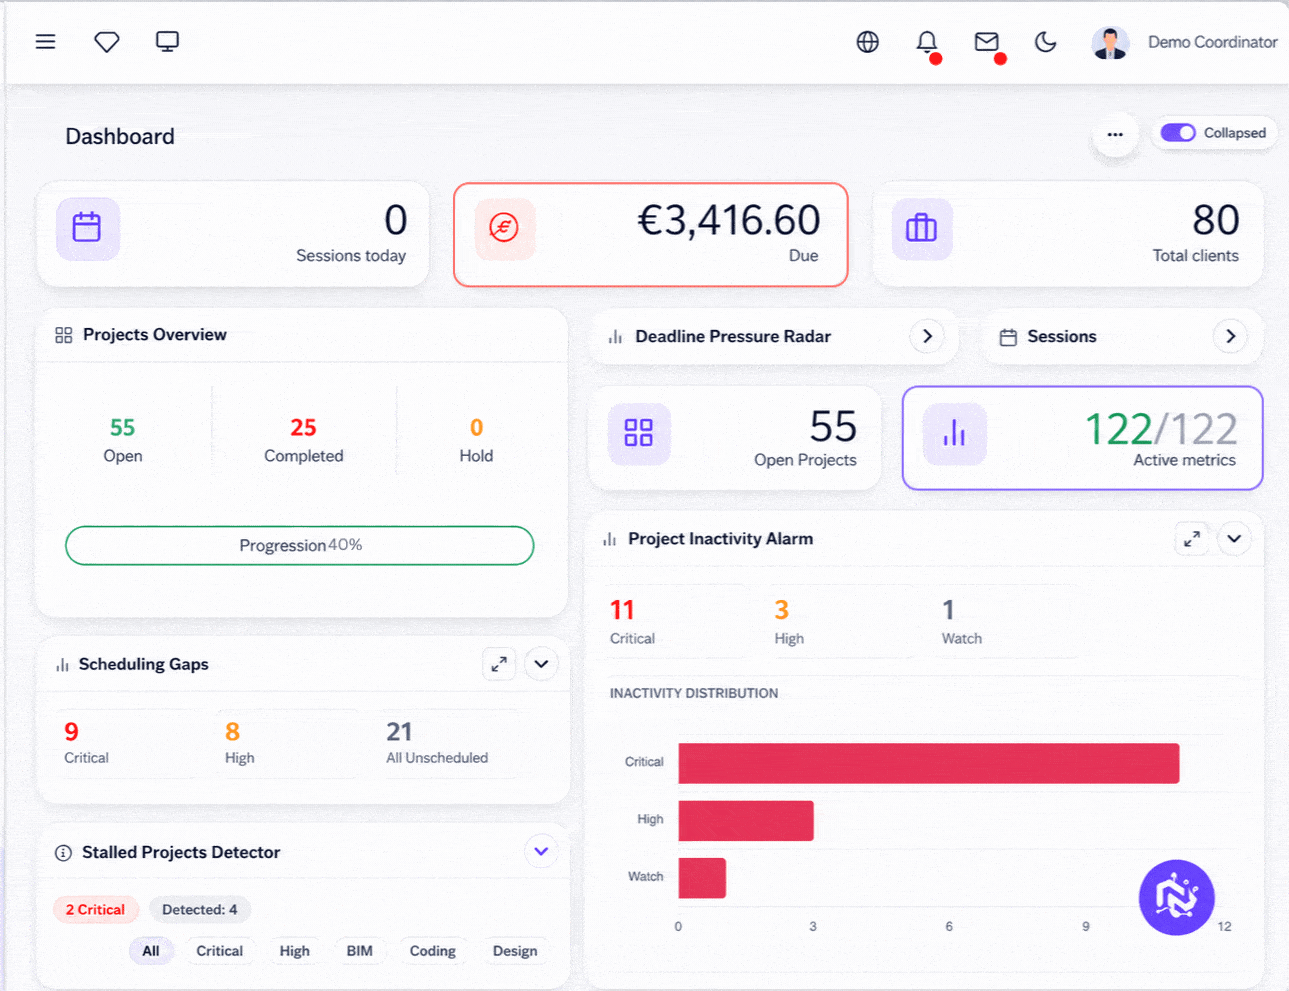
Task: Collapse the Stalled Projects Detector chevron
Action: coord(541,852)
